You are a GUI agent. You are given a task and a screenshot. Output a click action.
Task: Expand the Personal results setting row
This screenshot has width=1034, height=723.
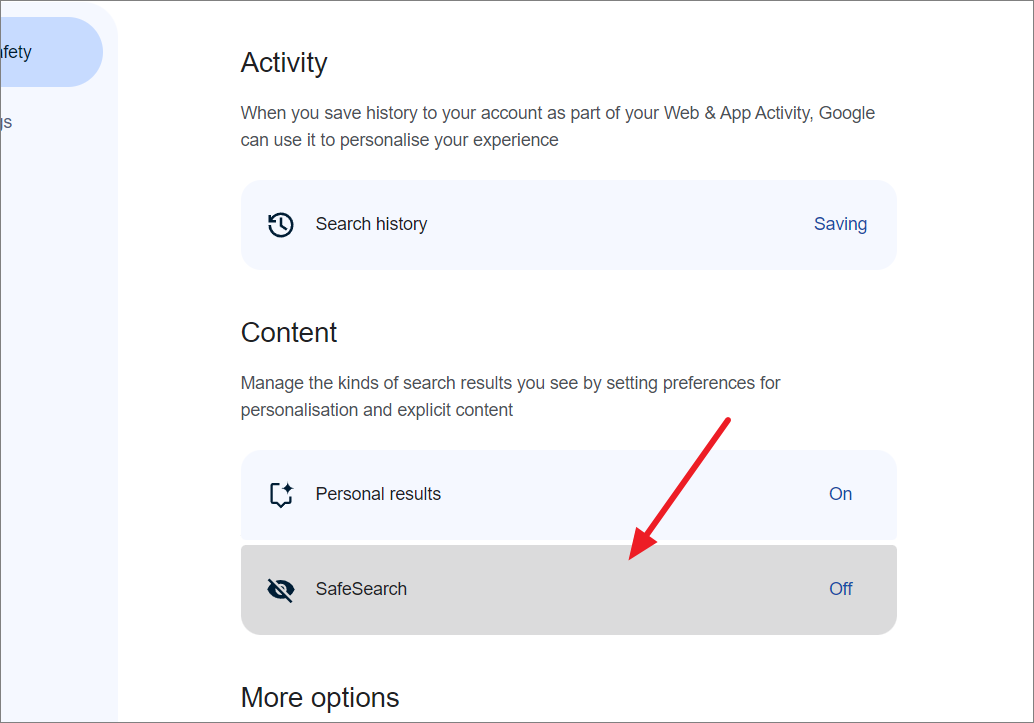(568, 494)
